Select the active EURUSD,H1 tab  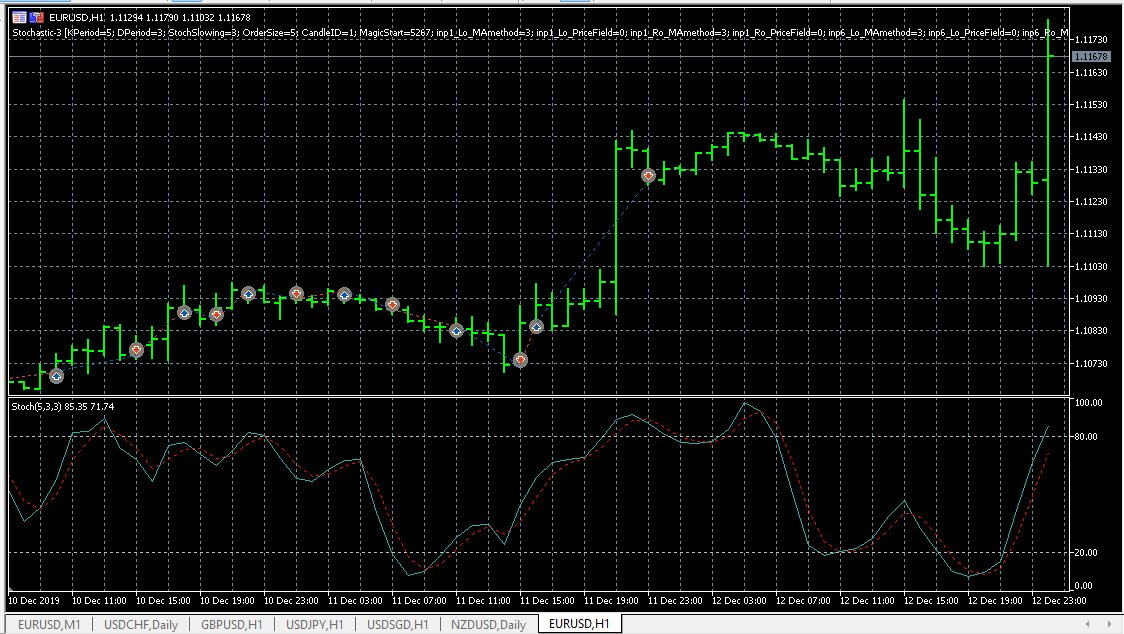[x=579, y=624]
